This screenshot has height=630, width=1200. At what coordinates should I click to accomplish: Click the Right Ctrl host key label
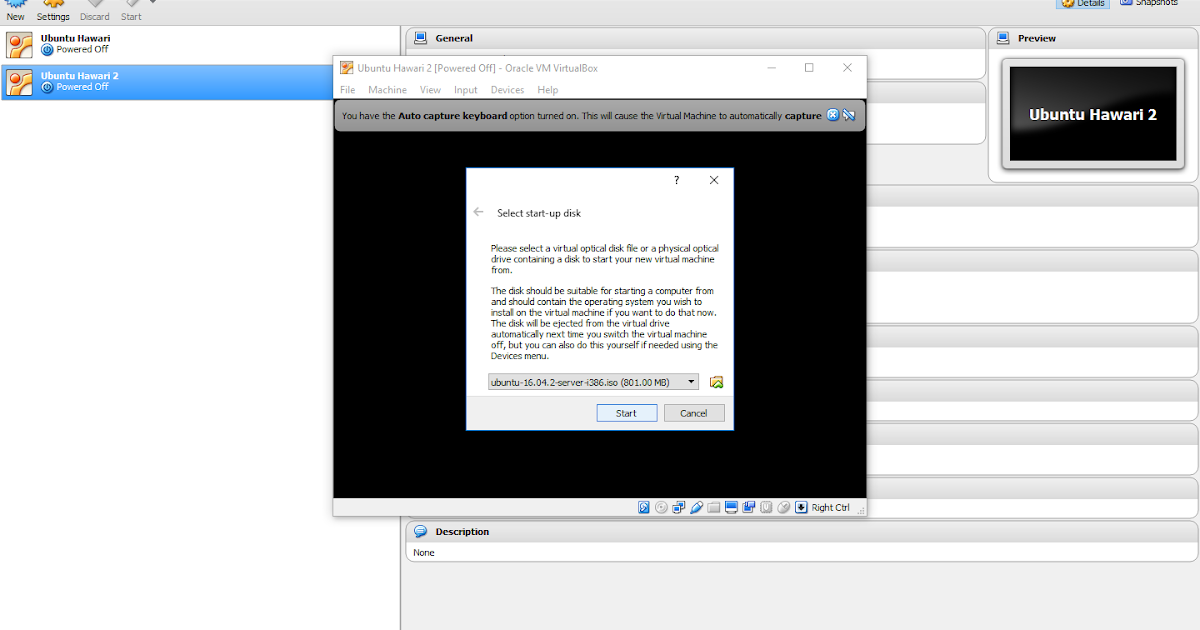tap(831, 507)
